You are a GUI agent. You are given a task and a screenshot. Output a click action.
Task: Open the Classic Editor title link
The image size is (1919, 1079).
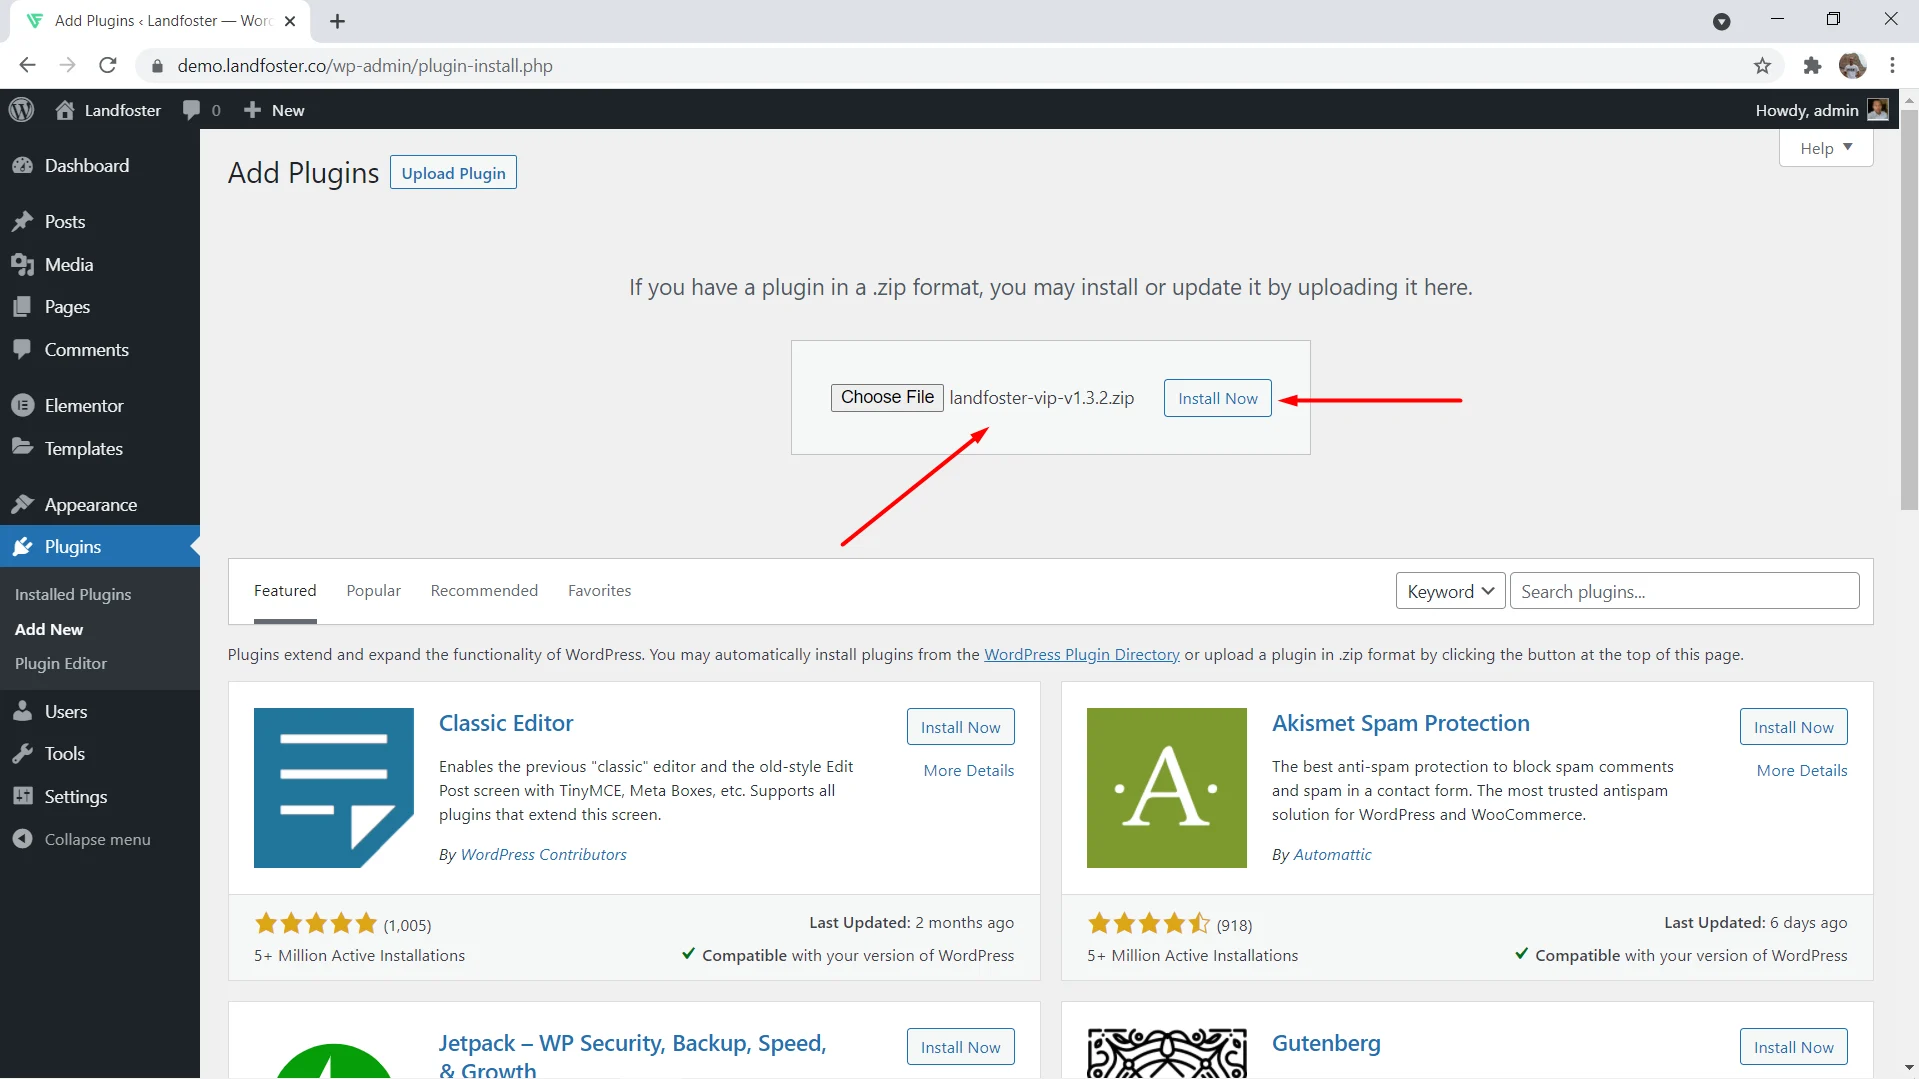coord(506,723)
